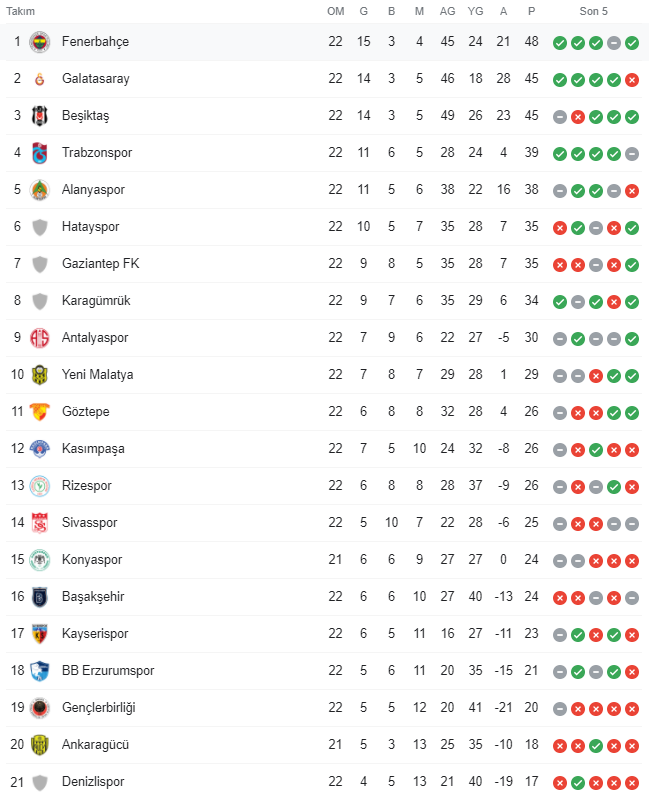Click the Antalyaspor club logo
Screen dimensions: 649x801
point(39,338)
